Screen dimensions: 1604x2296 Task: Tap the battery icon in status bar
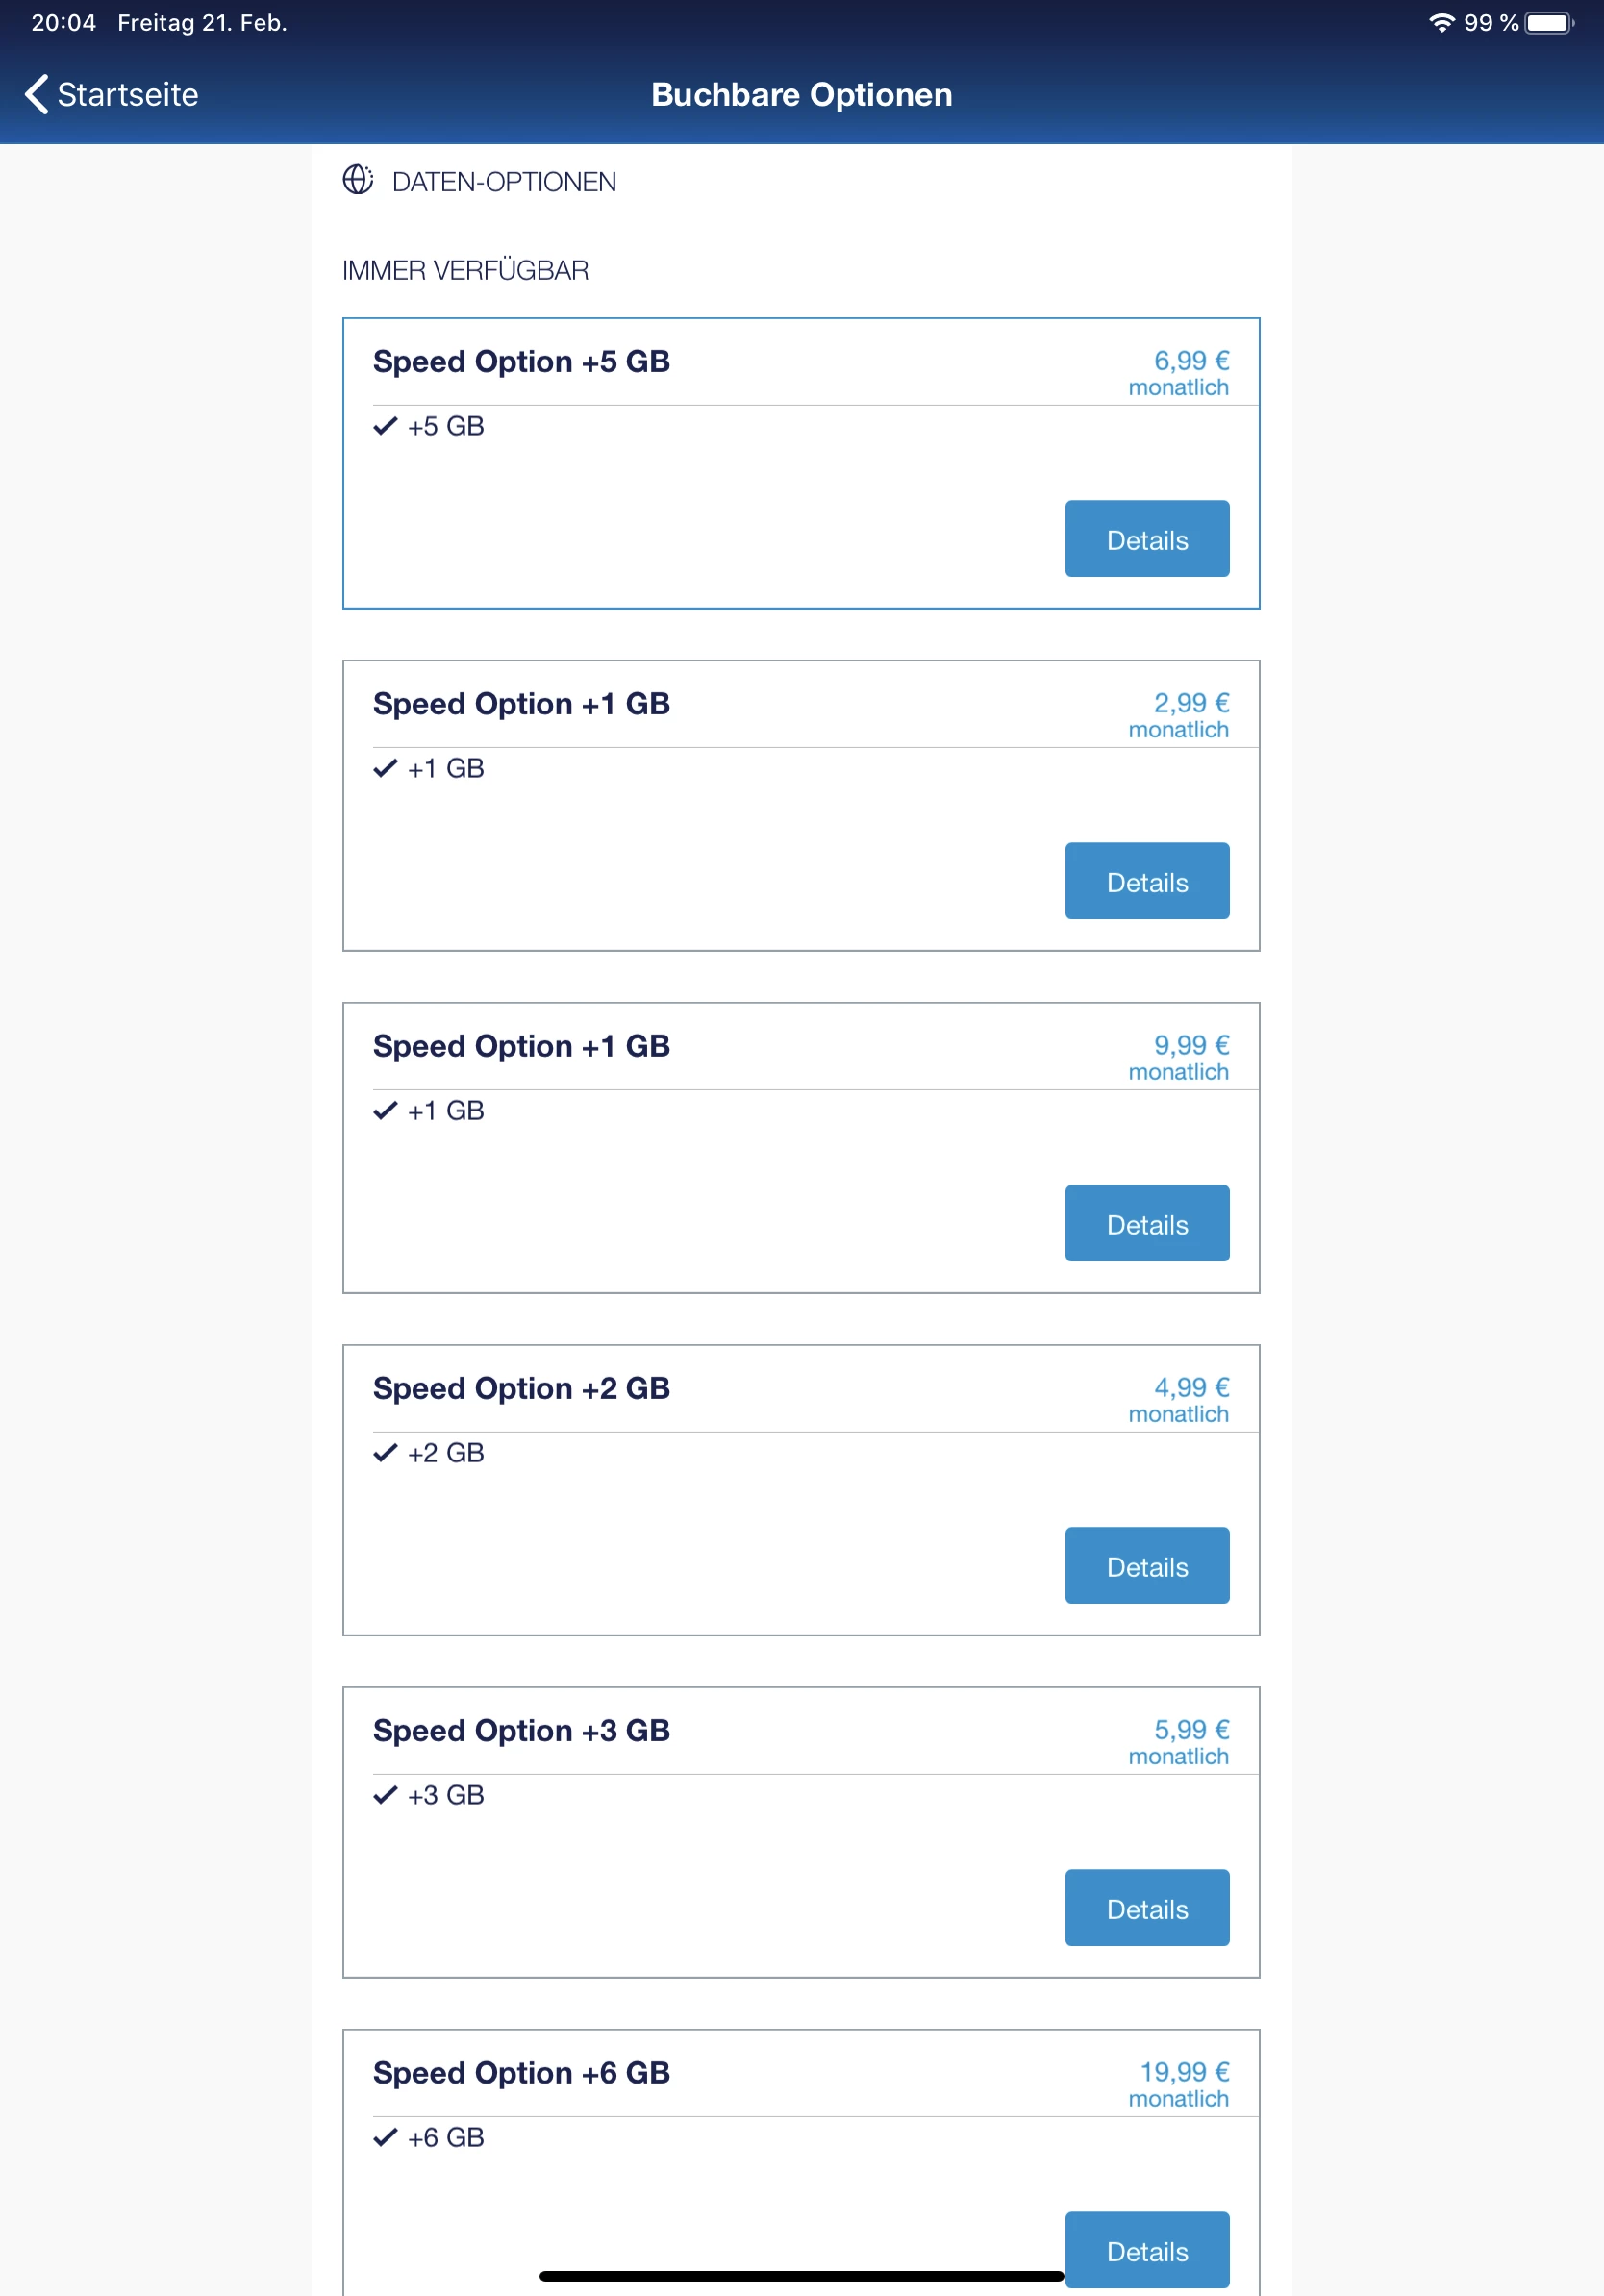click(x=1548, y=23)
